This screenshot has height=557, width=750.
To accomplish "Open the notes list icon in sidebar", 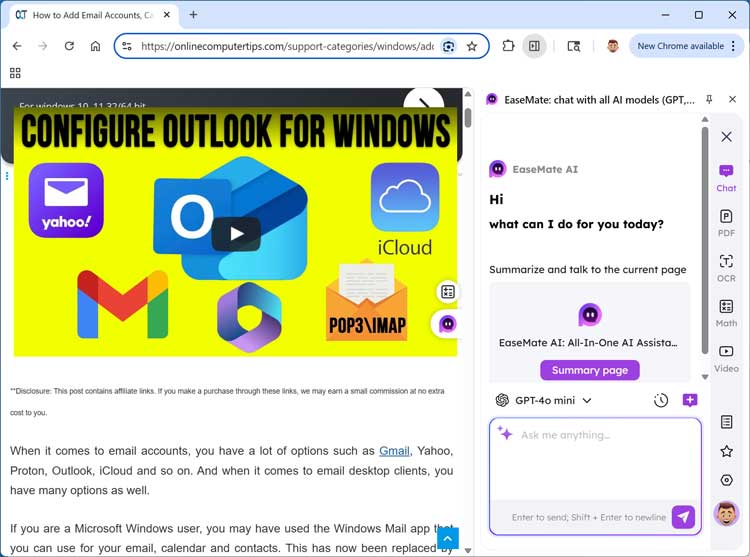I will (x=726, y=422).
